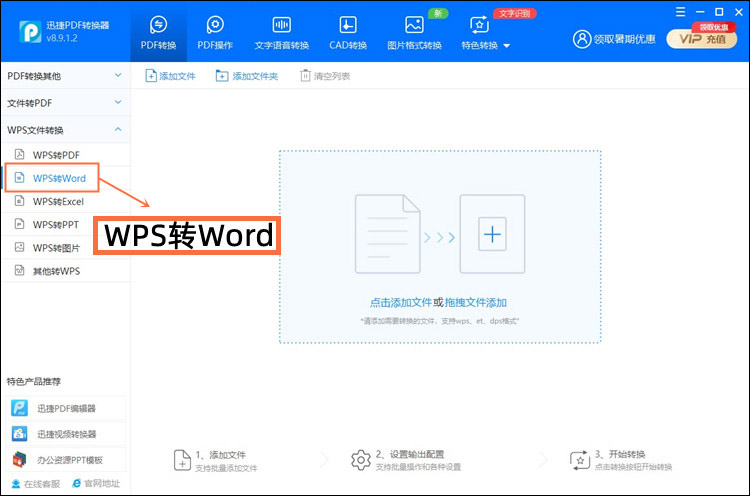Click 领取暑期优惠 link
Image resolution: width=750 pixels, height=496 pixels.
tap(624, 39)
